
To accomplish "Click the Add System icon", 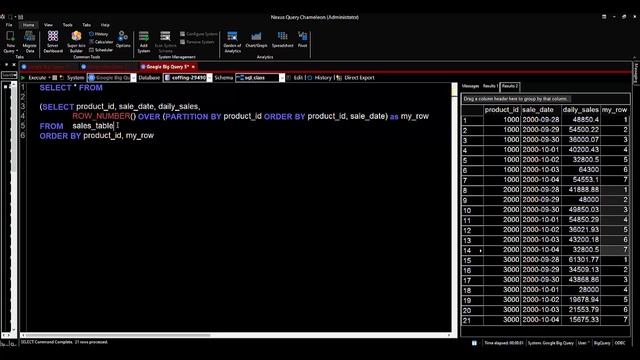I will tap(144, 42).
